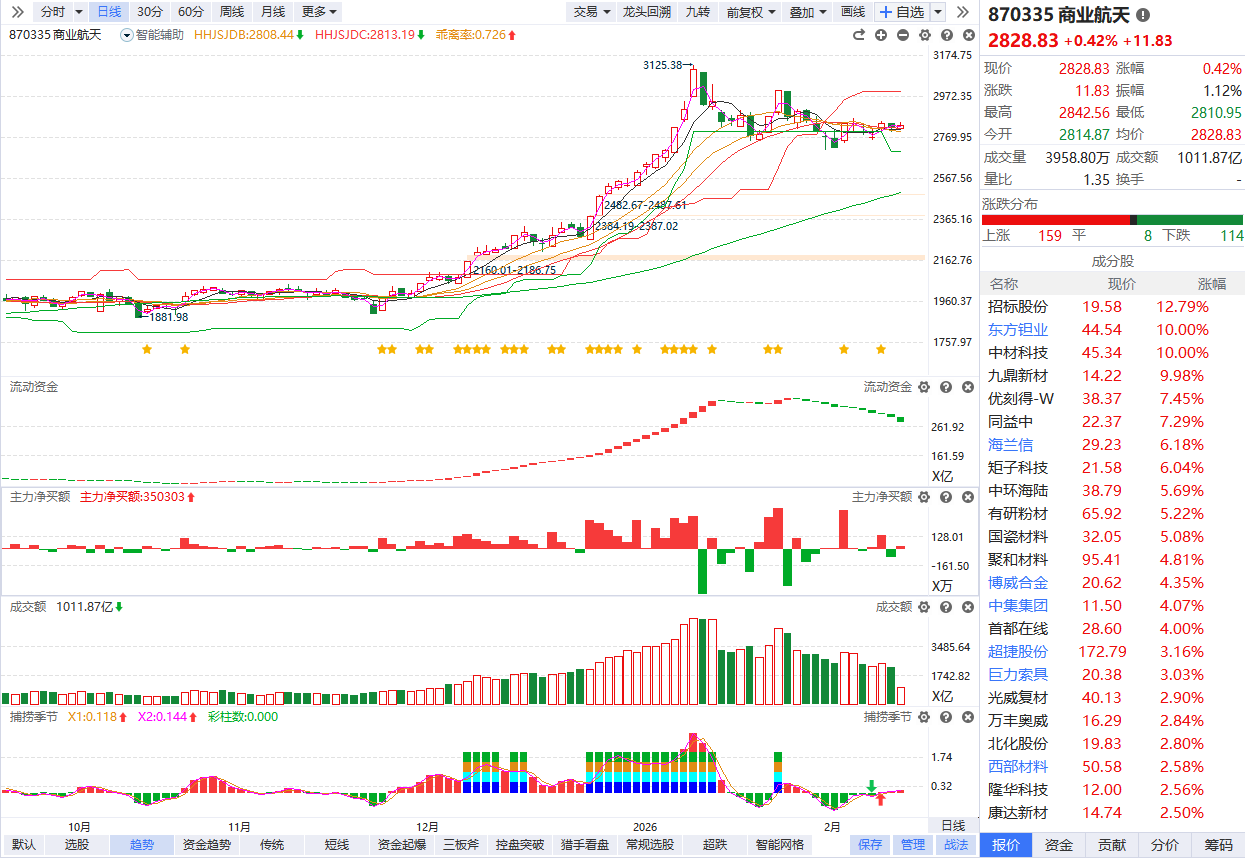Click the zoom-out minus icon on main chart
The image size is (1245, 860).
tap(903, 35)
